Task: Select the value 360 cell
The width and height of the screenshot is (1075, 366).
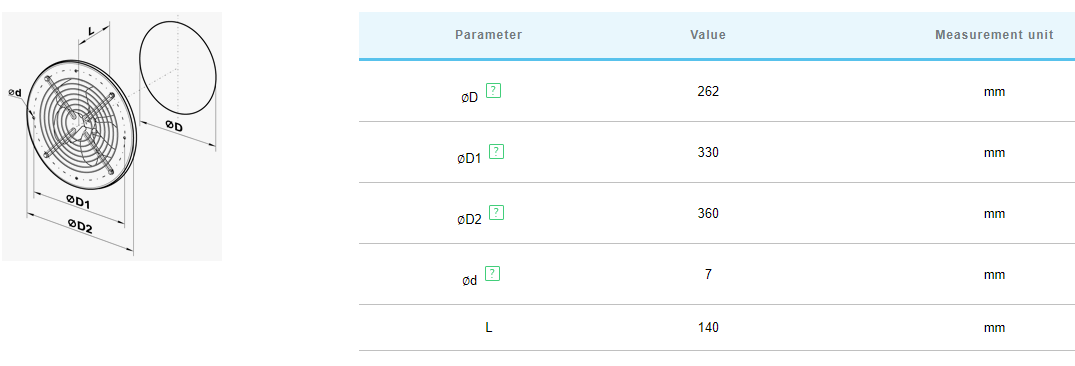Action: (708, 213)
